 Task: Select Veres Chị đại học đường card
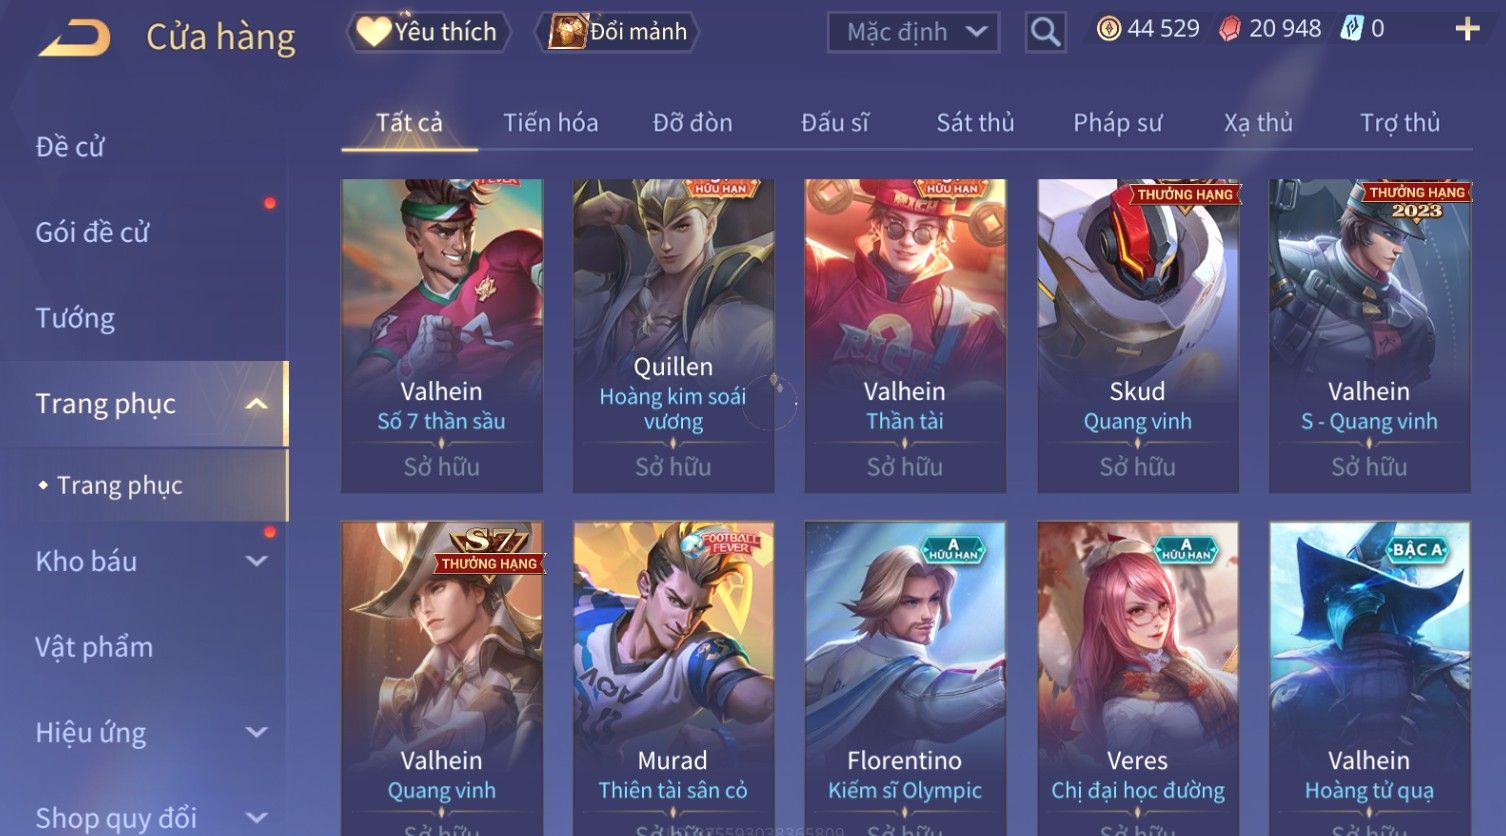1138,678
